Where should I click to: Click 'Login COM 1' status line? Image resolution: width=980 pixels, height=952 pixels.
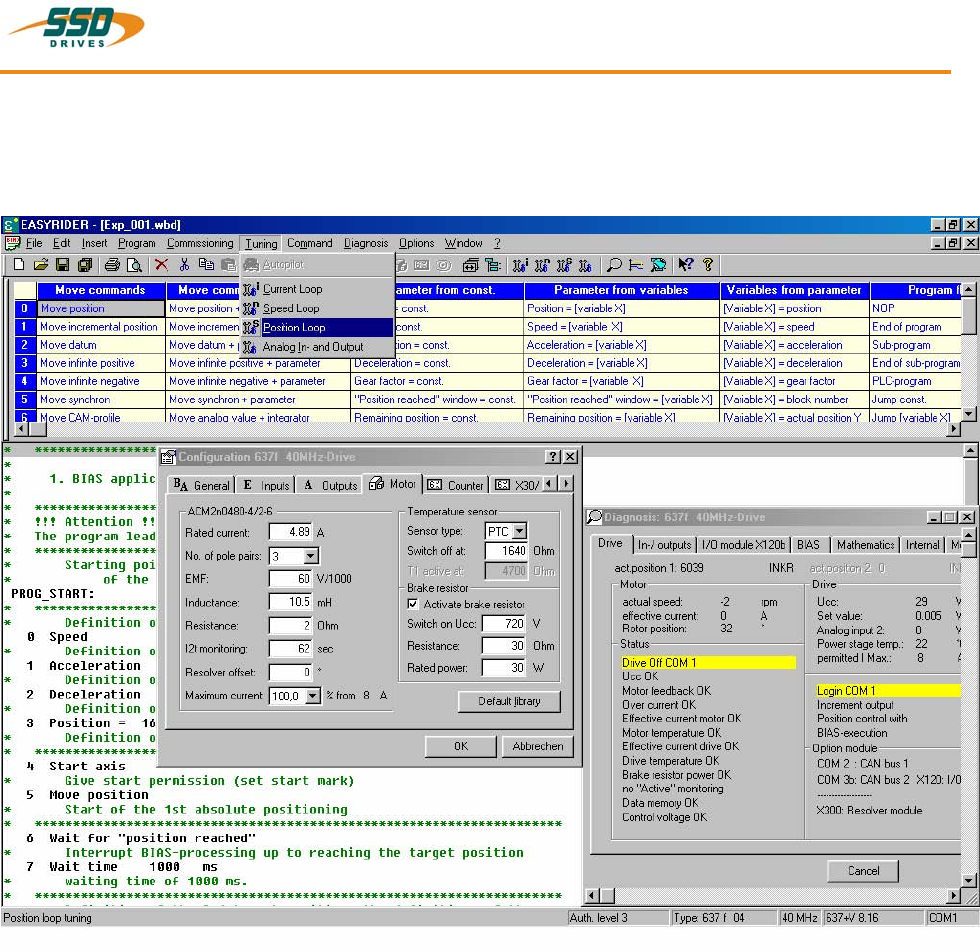[x=888, y=691]
